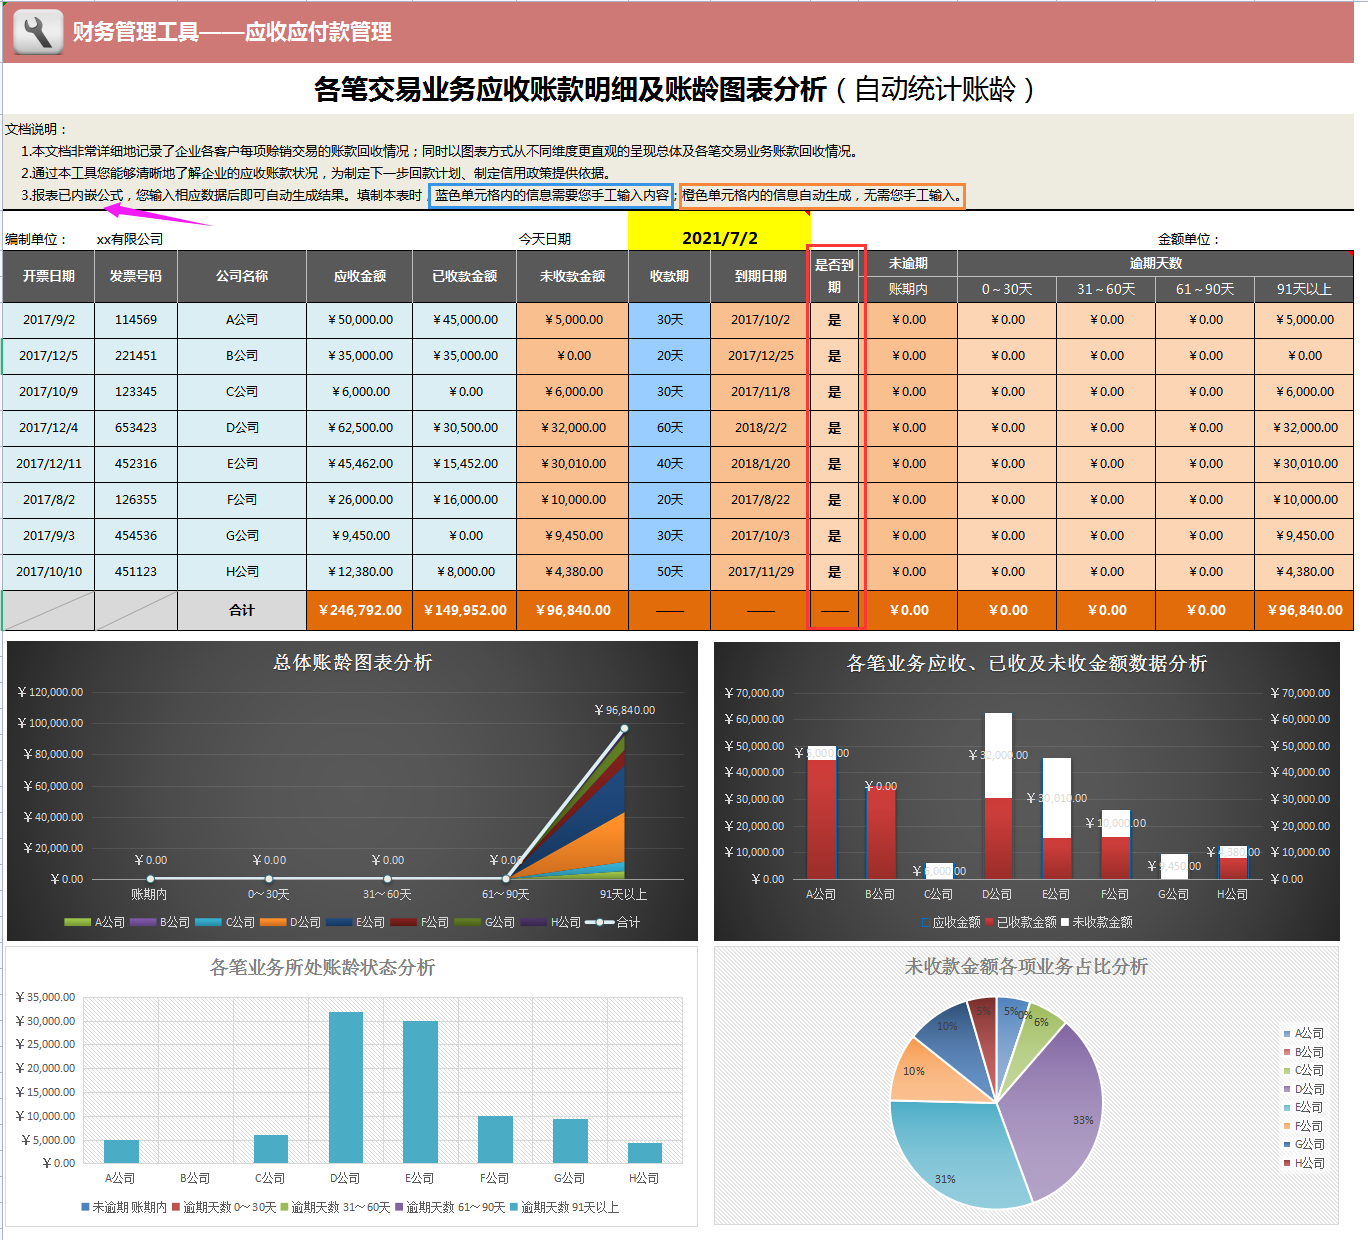Select G公司 name cell in table

[x=242, y=536]
